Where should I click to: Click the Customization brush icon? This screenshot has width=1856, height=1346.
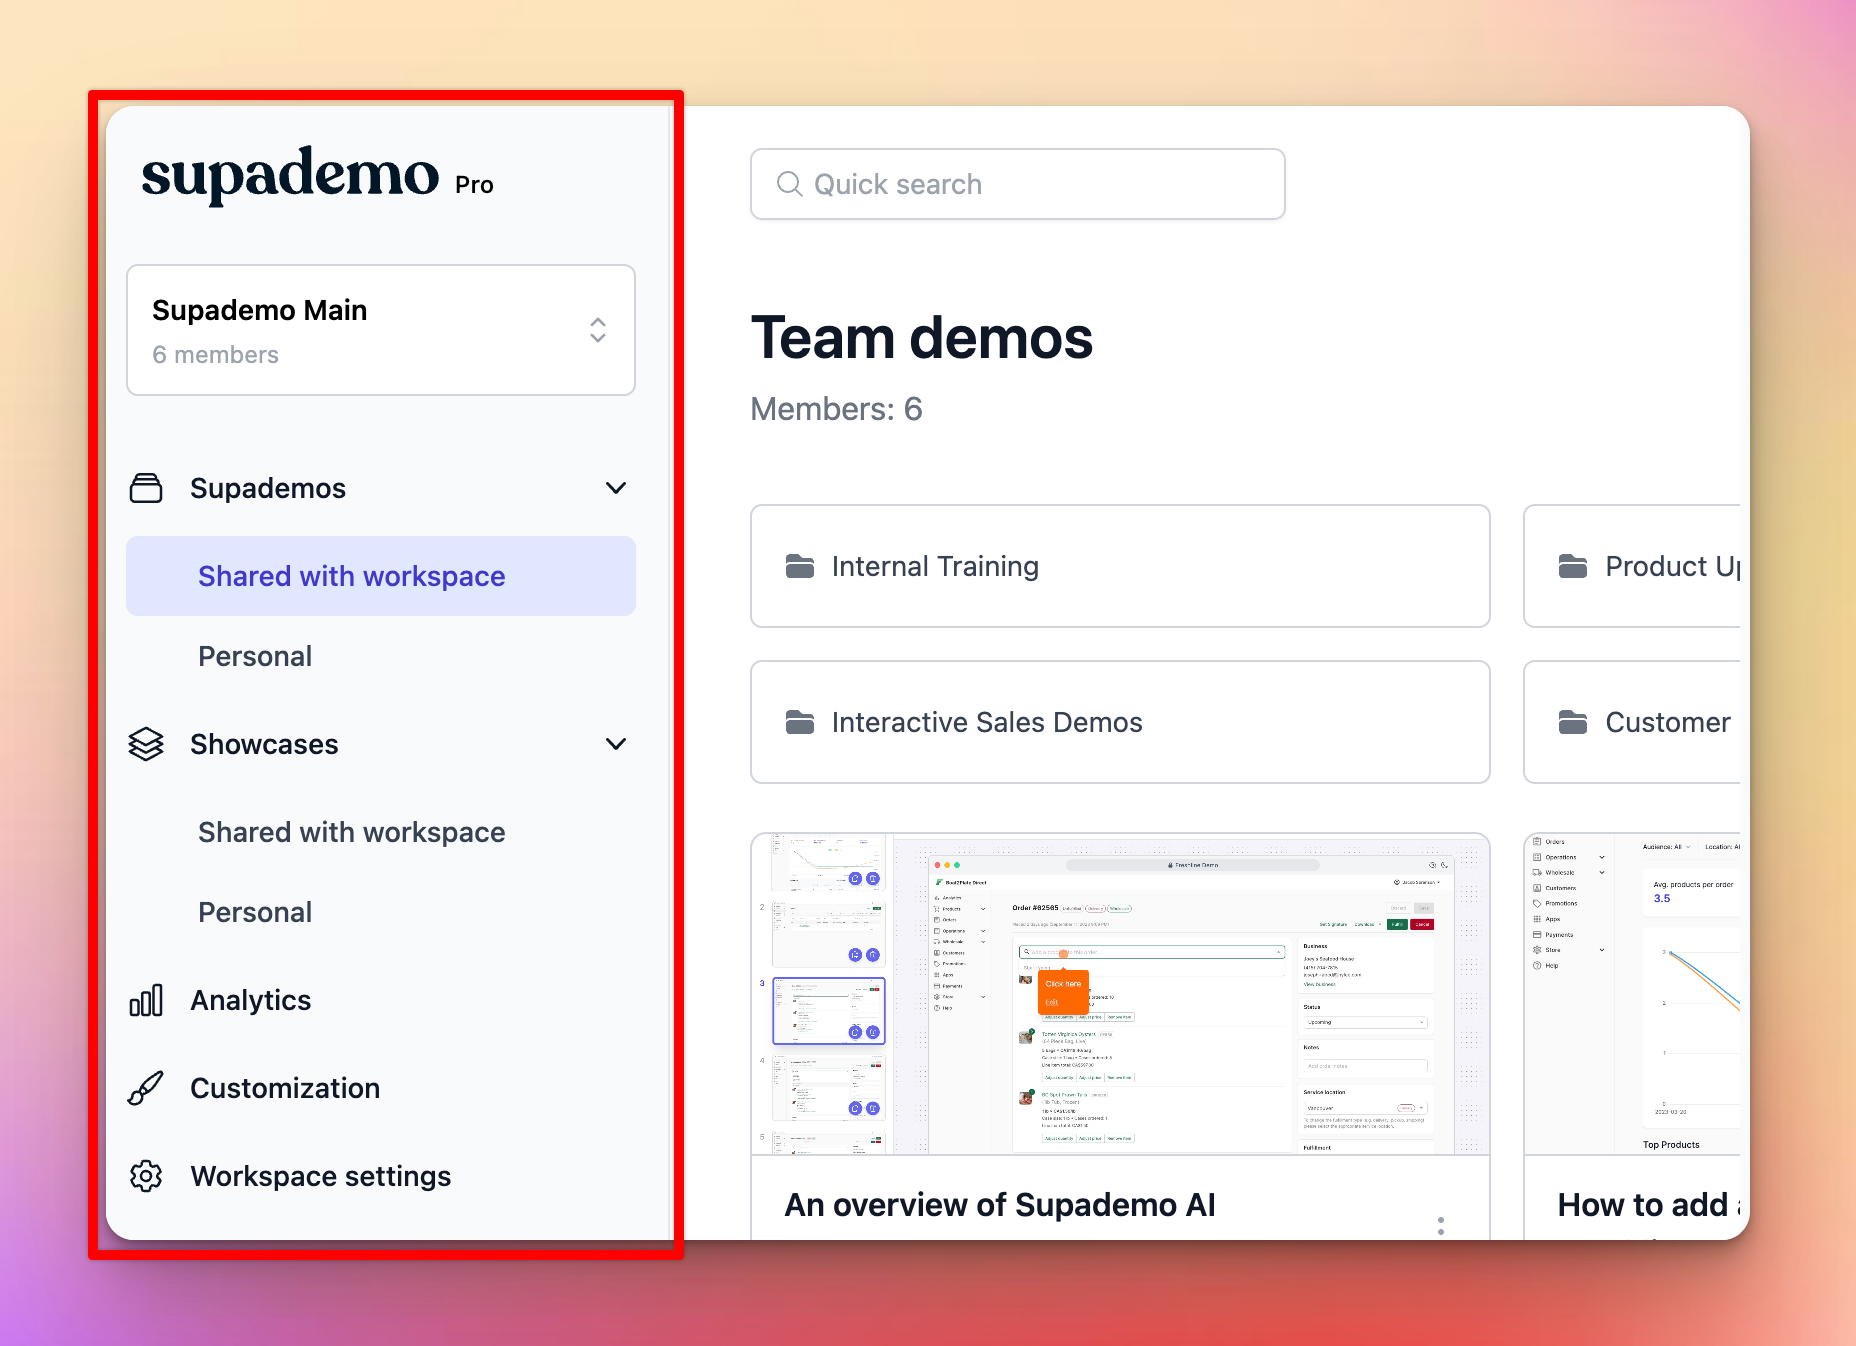(x=146, y=1088)
